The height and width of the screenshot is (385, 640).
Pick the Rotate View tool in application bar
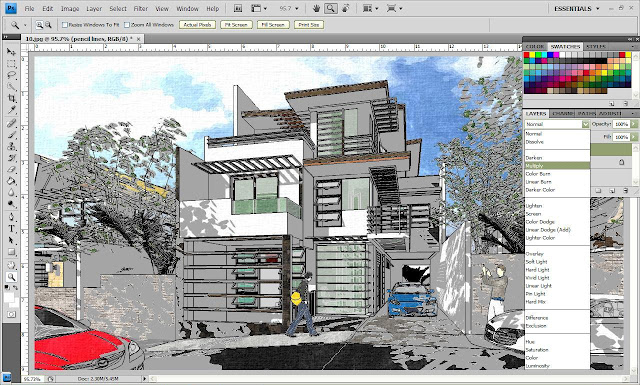click(x=345, y=8)
